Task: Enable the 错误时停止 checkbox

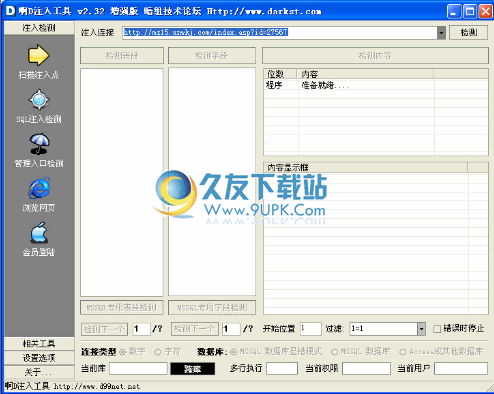Action: pyautogui.click(x=437, y=329)
